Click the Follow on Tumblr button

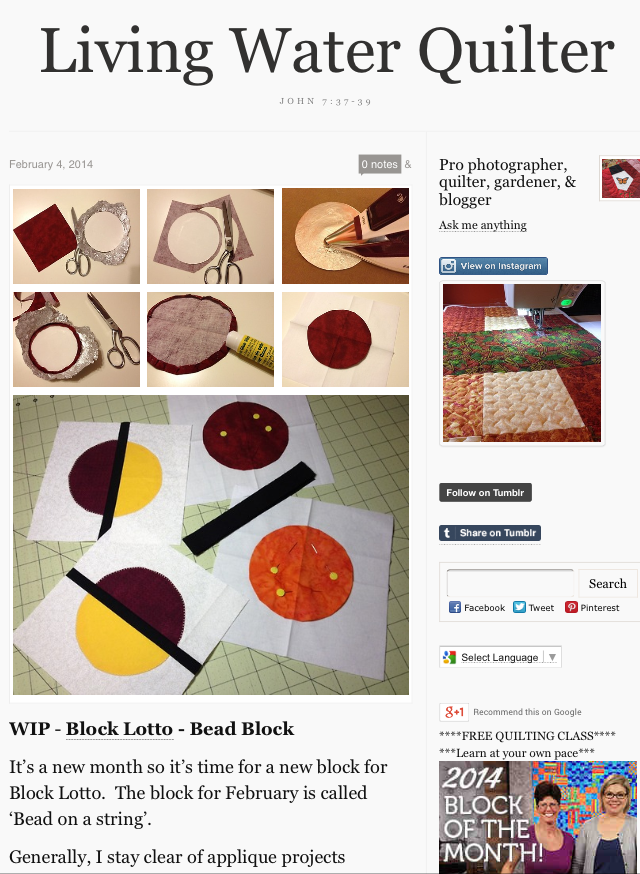tap(485, 493)
